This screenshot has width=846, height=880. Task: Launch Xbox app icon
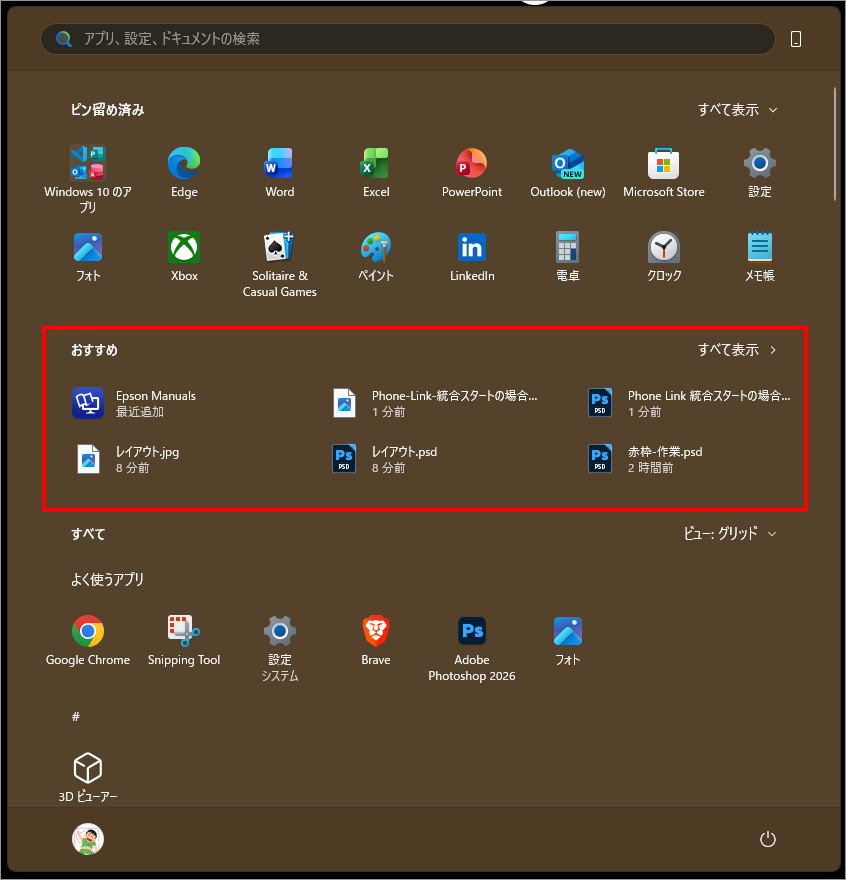tap(184, 248)
